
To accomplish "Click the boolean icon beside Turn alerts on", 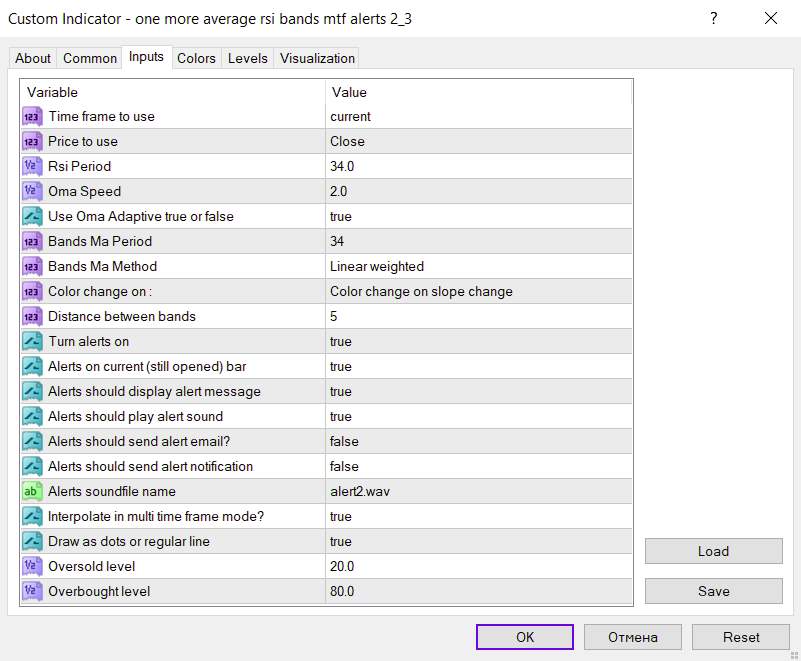I will pos(32,341).
